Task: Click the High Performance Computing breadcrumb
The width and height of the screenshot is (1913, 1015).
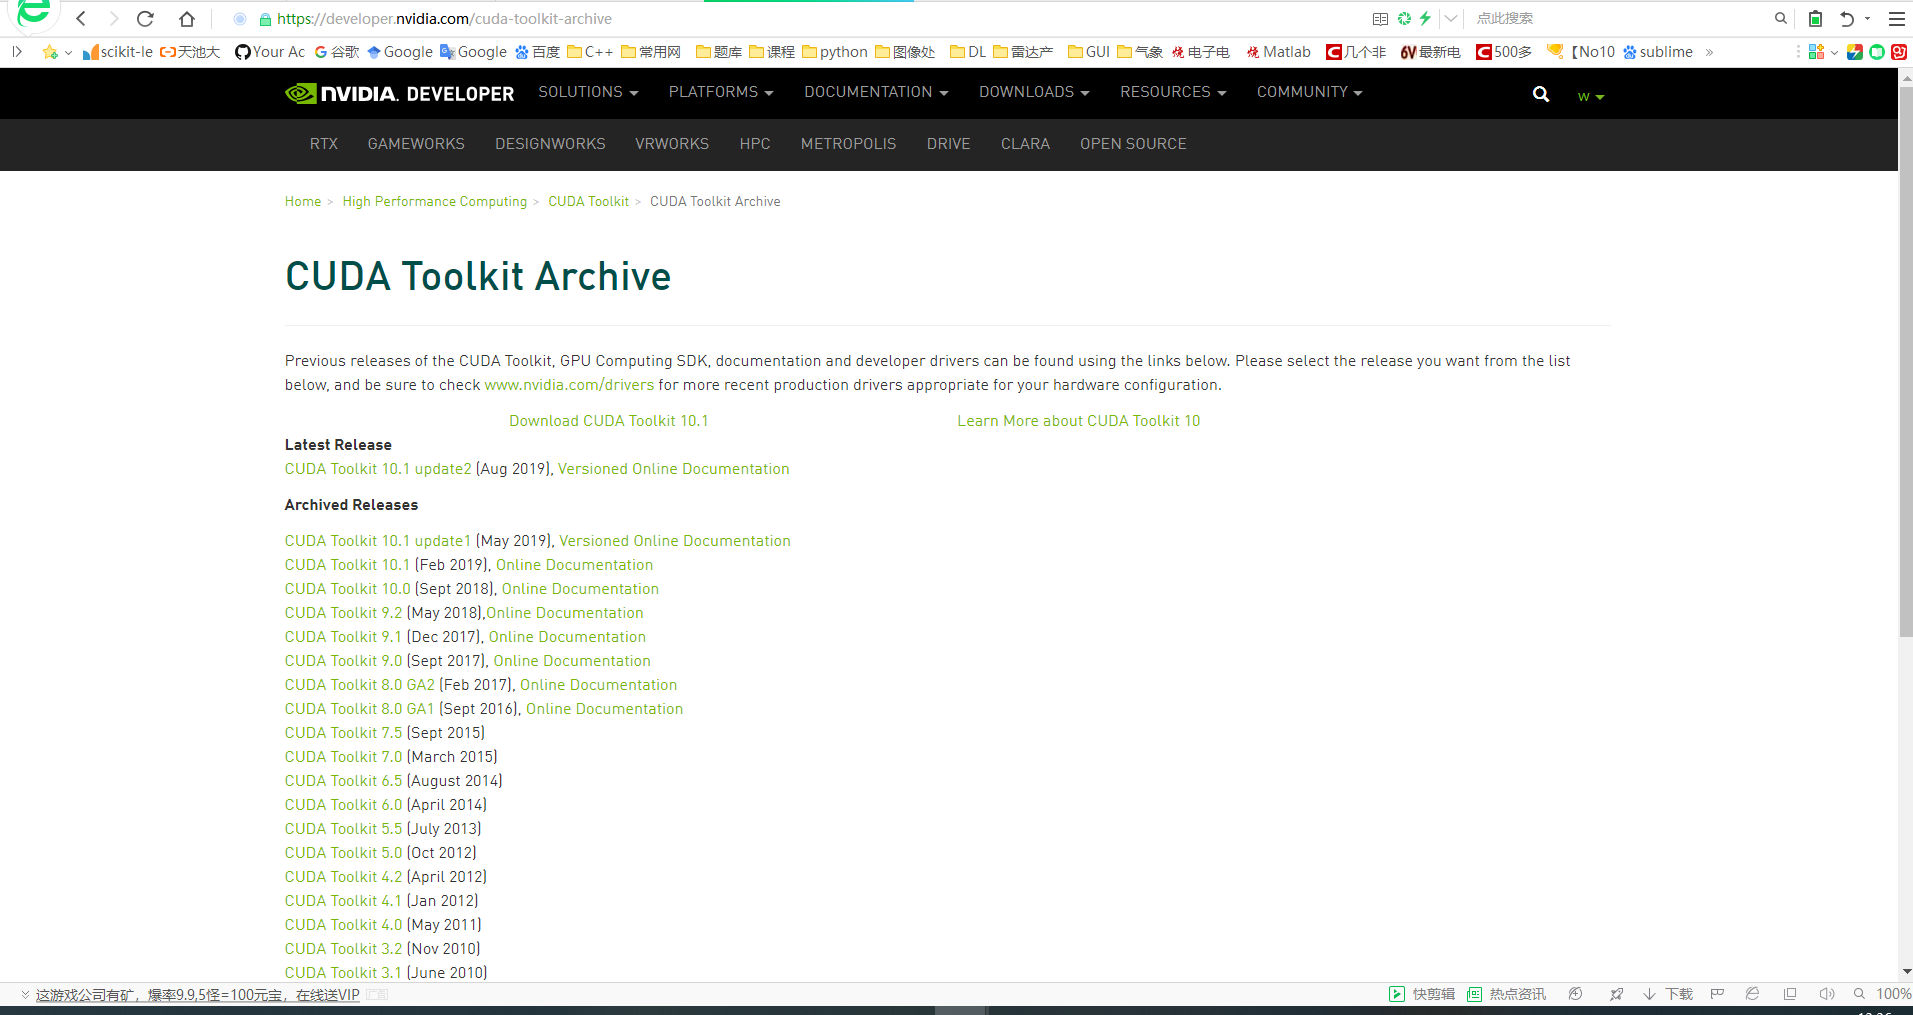Action: pos(434,202)
